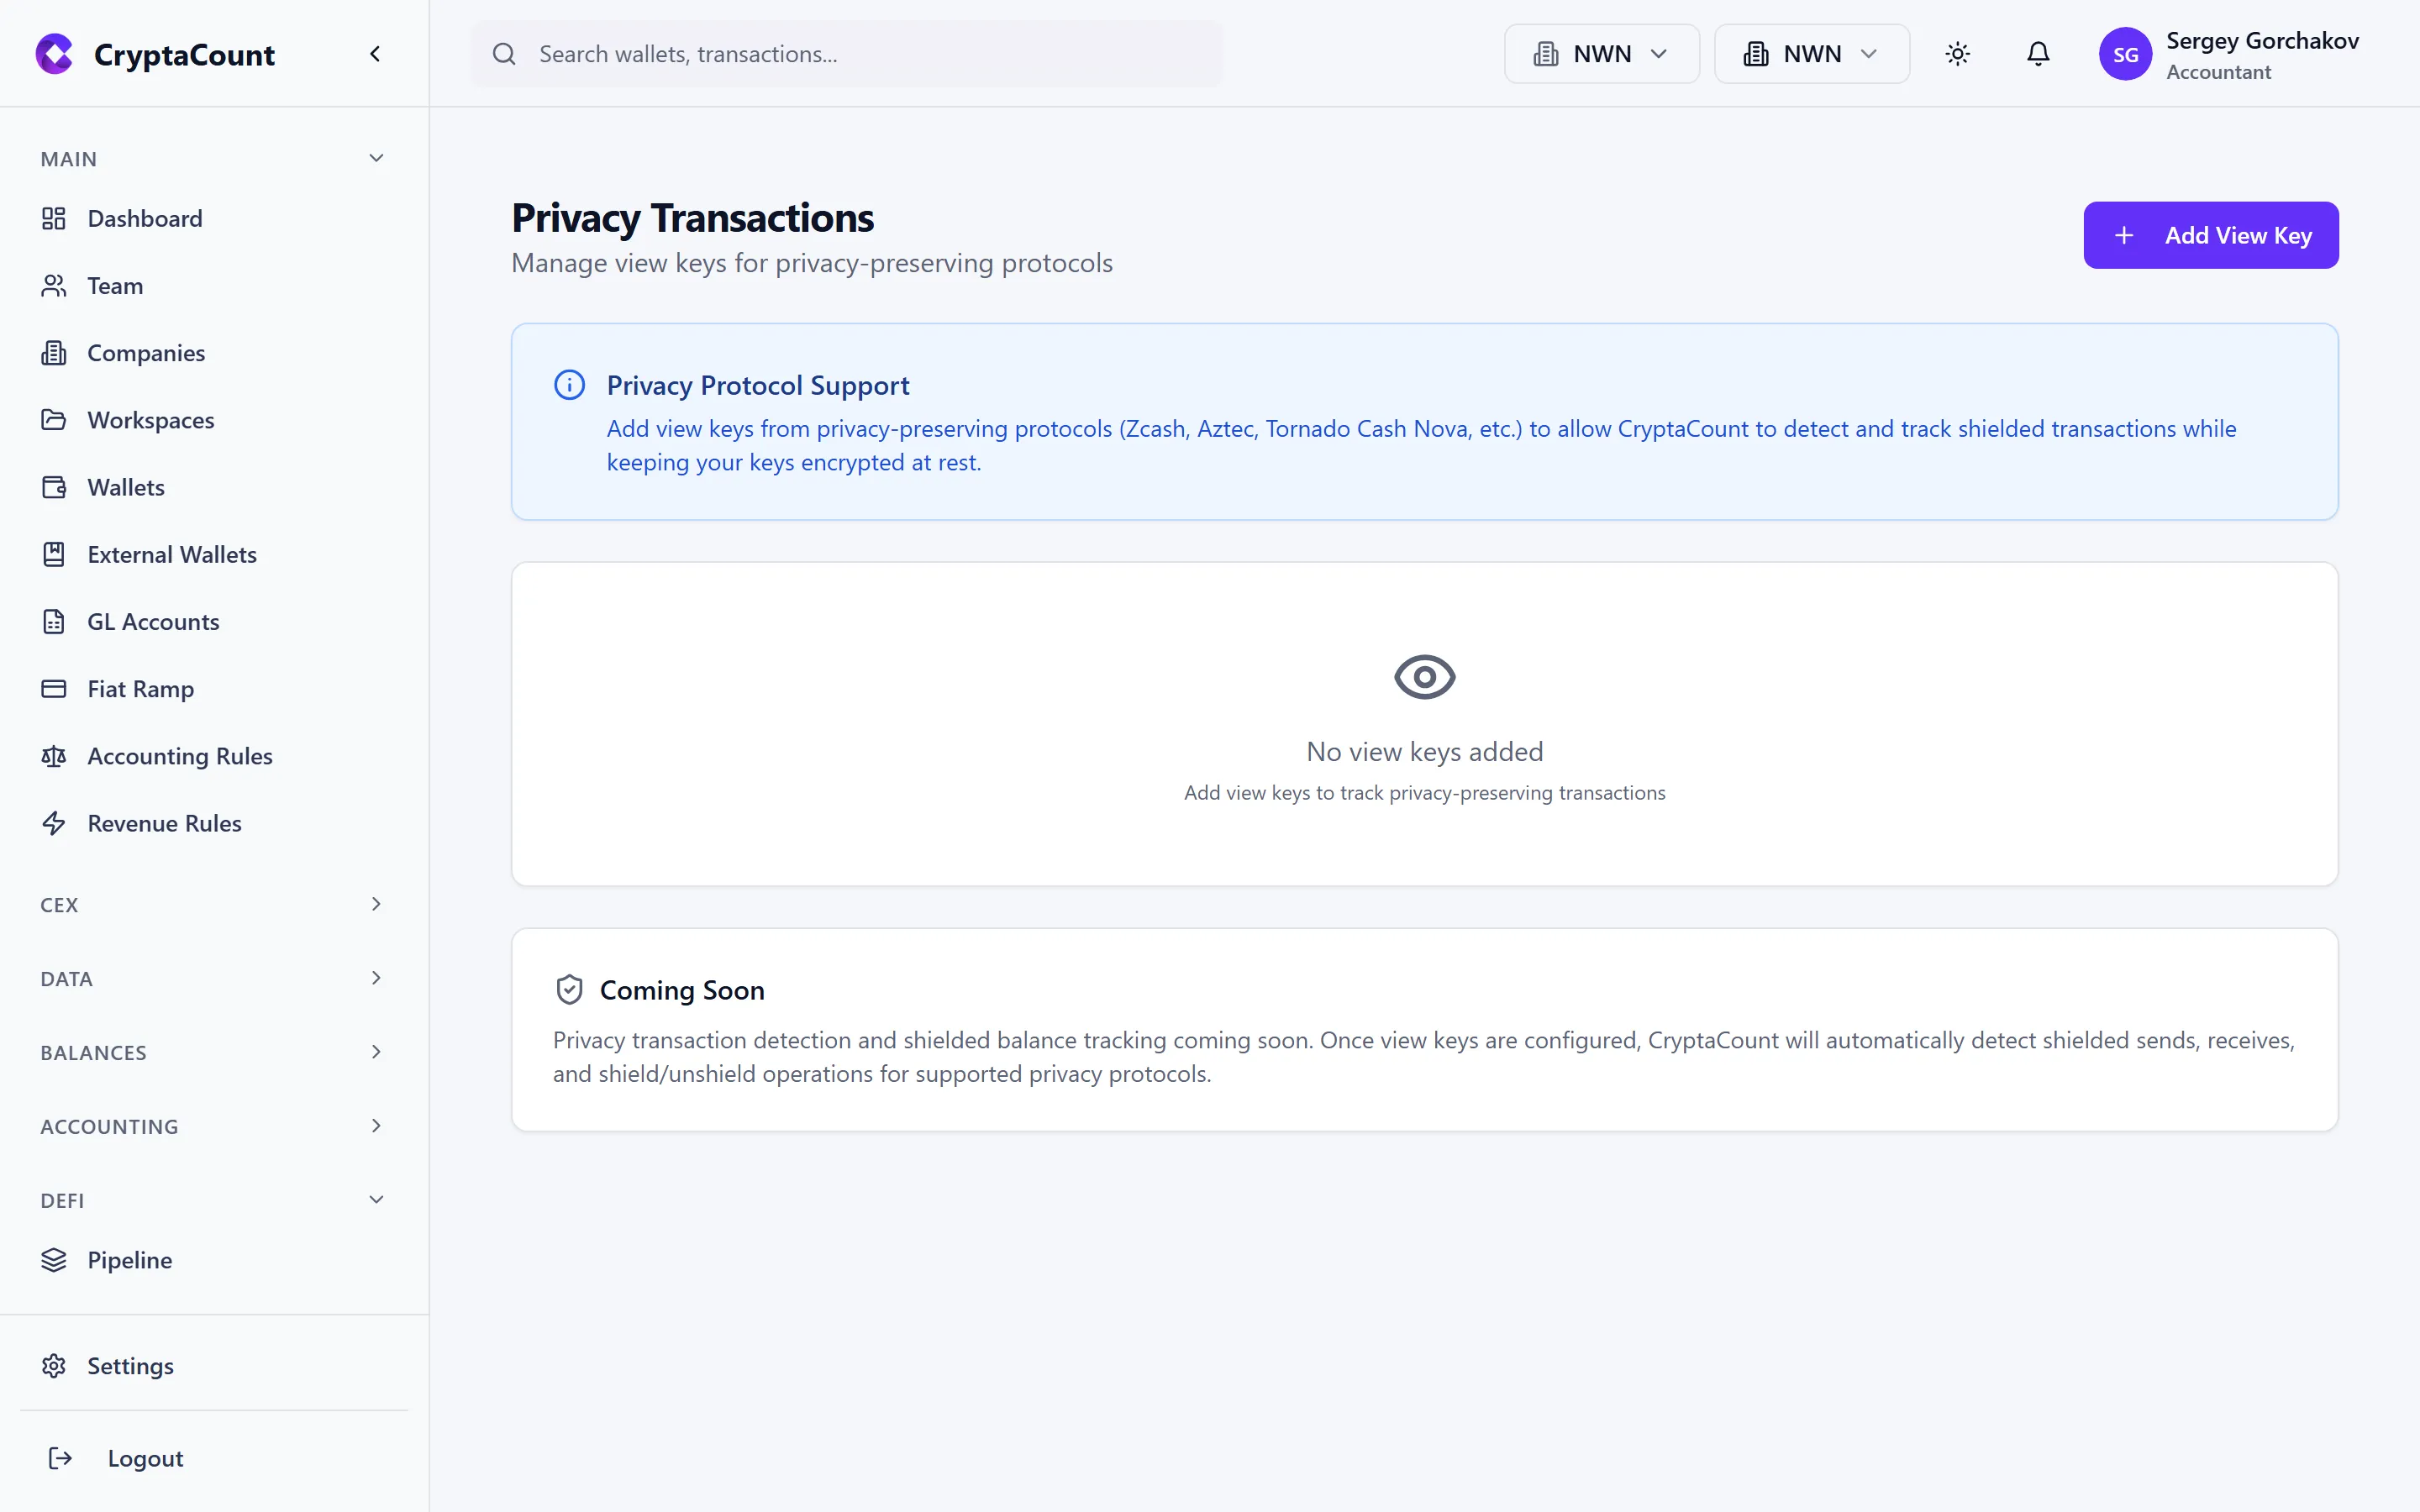Open the Dashboard sidebar icon

(54, 218)
